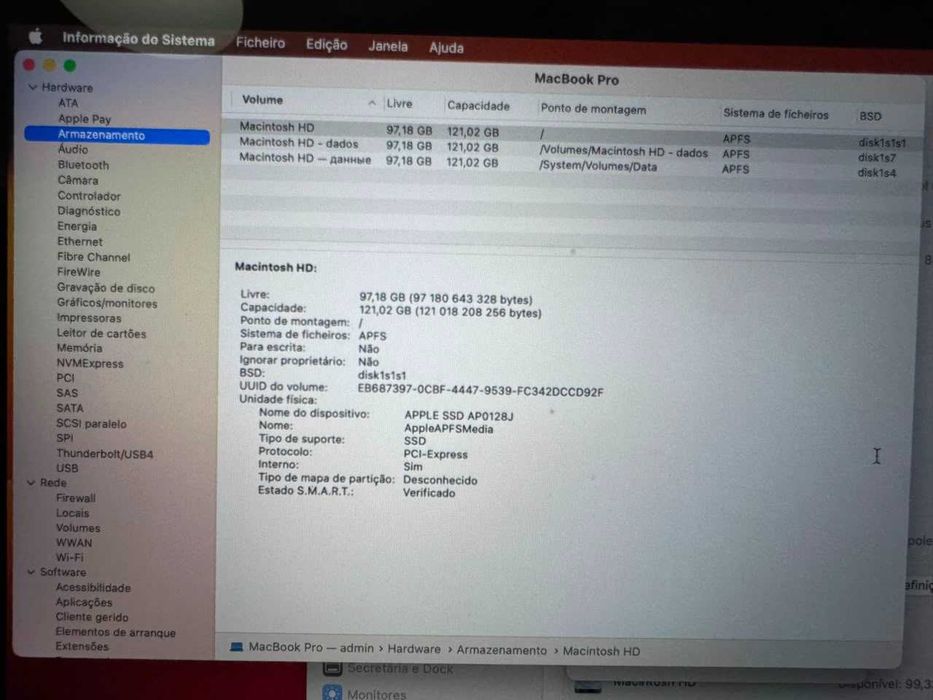933x700 pixels.
Task: Select SAS in the sidebar
Action: coord(67,393)
